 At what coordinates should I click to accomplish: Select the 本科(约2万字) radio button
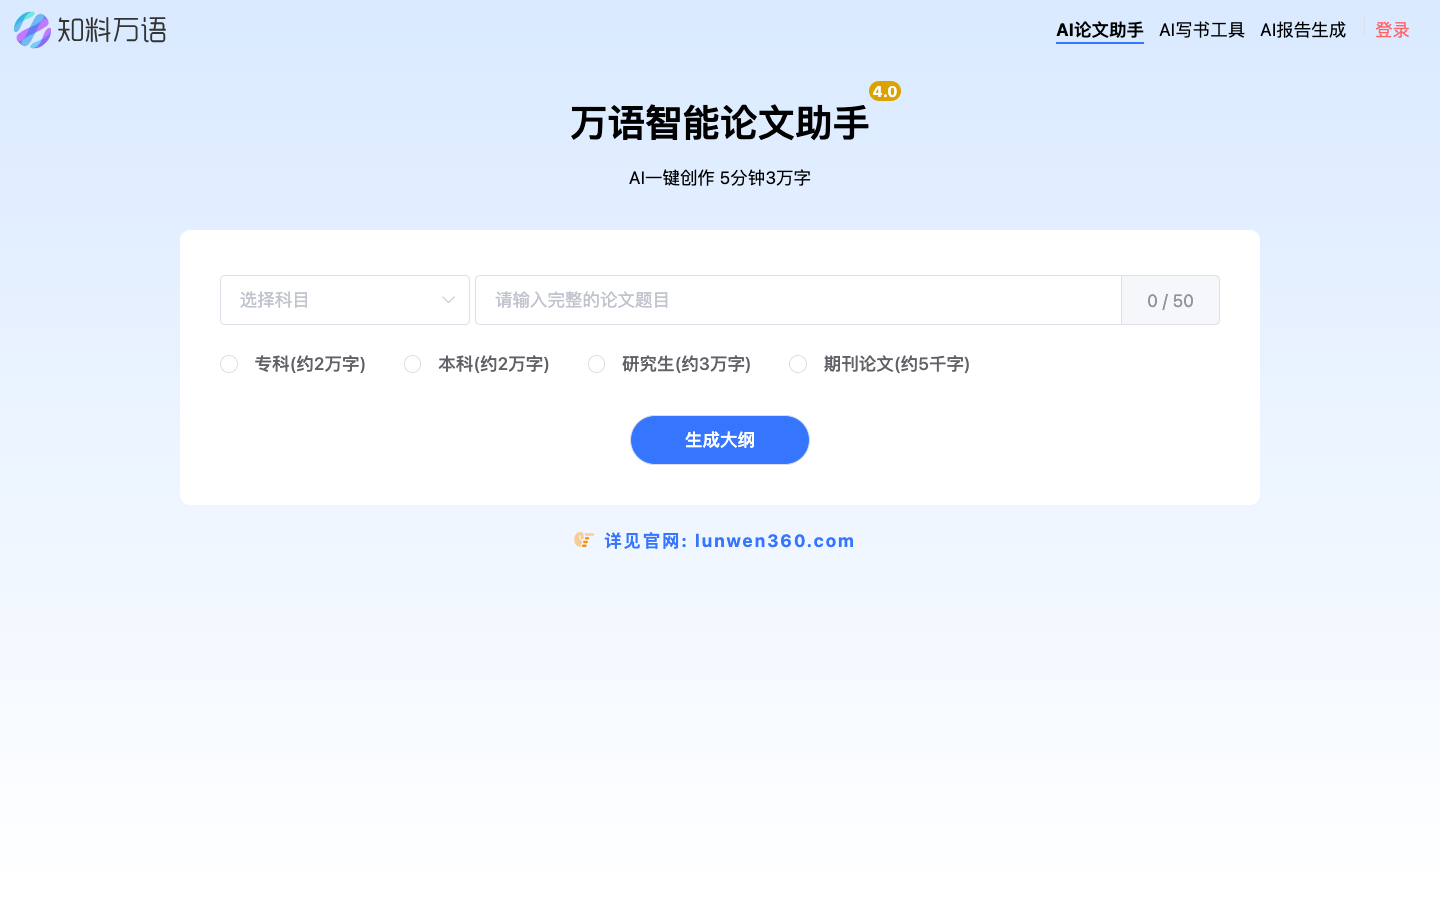(412, 364)
